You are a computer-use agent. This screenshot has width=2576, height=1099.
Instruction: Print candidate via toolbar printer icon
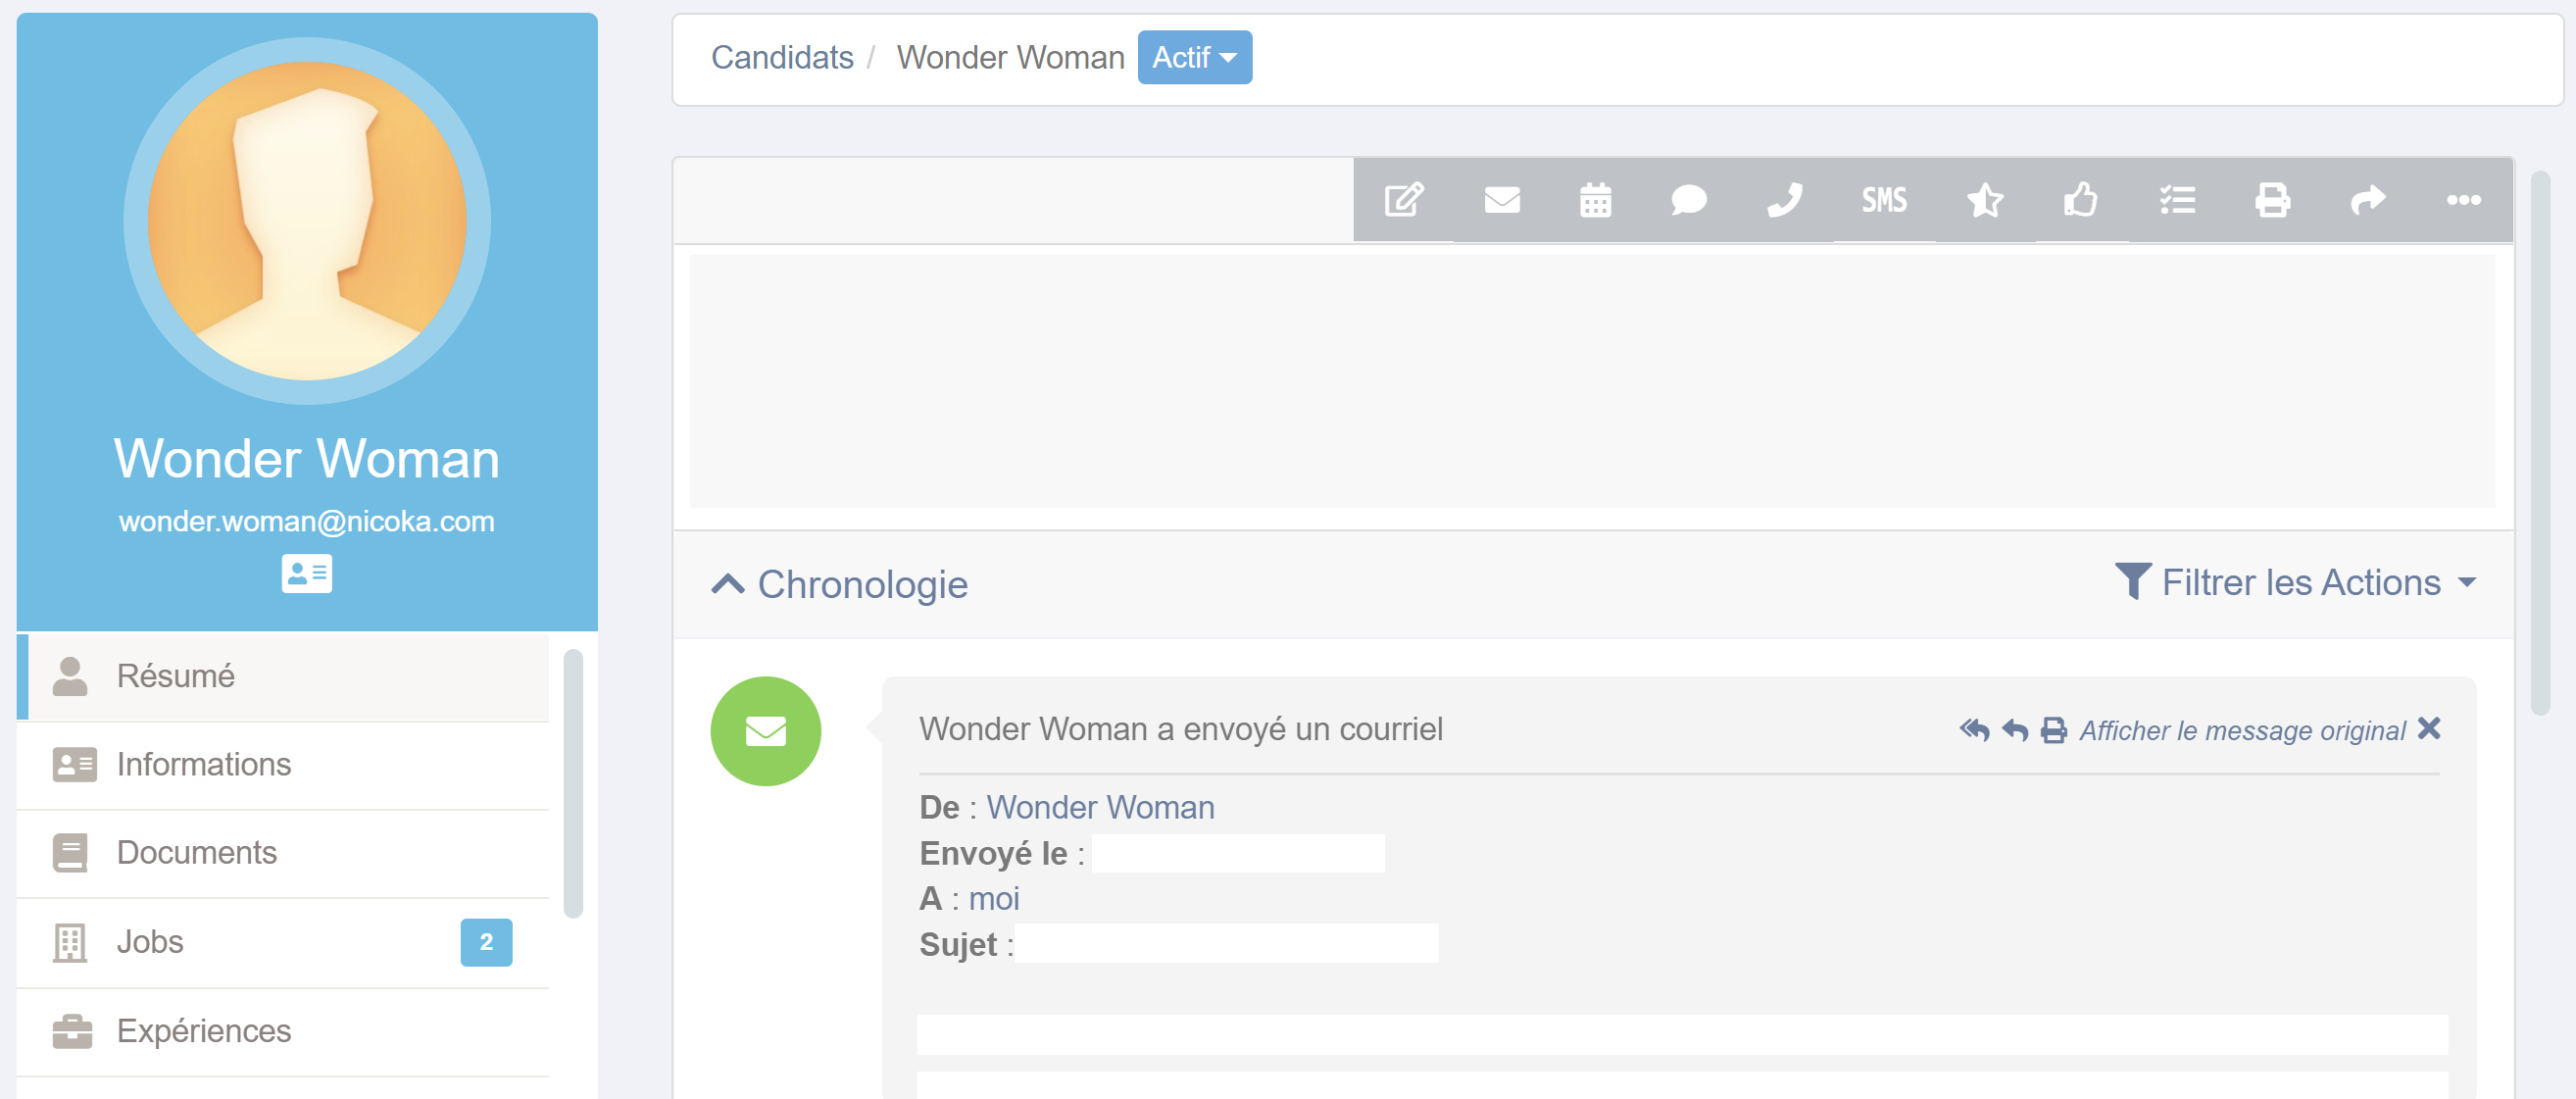pyautogui.click(x=2272, y=200)
